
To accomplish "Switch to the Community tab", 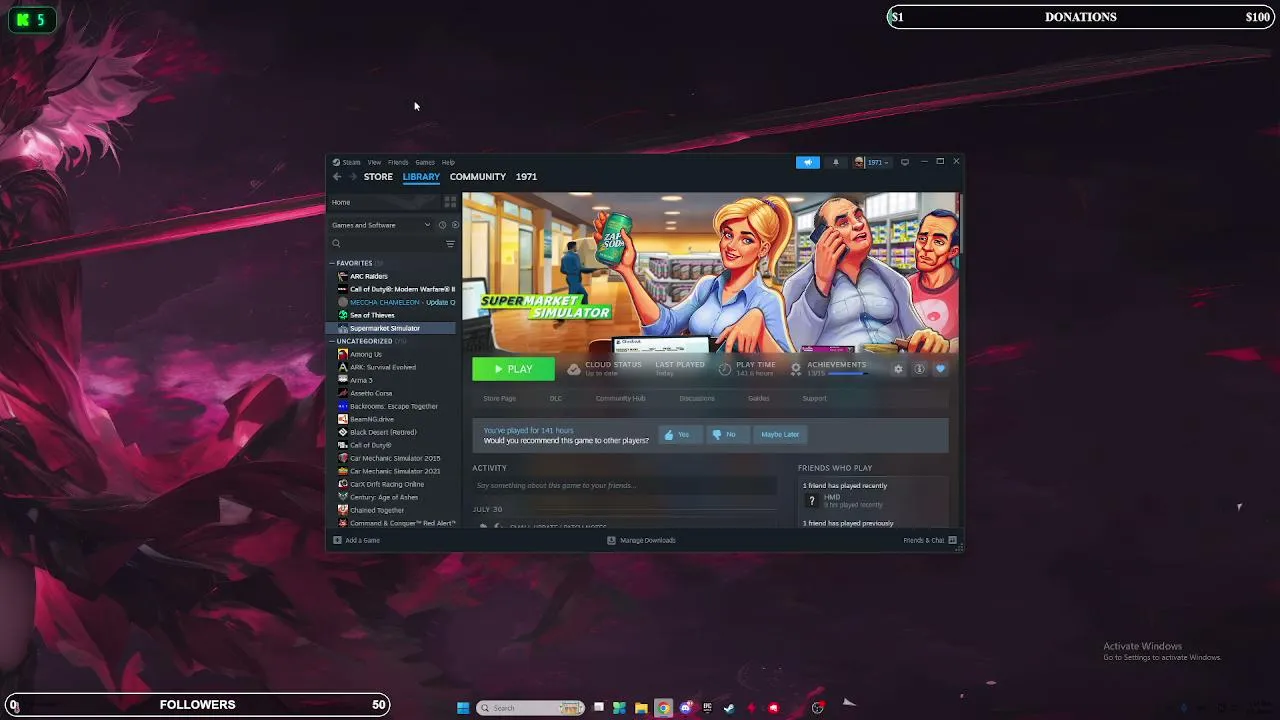I will pos(478,177).
